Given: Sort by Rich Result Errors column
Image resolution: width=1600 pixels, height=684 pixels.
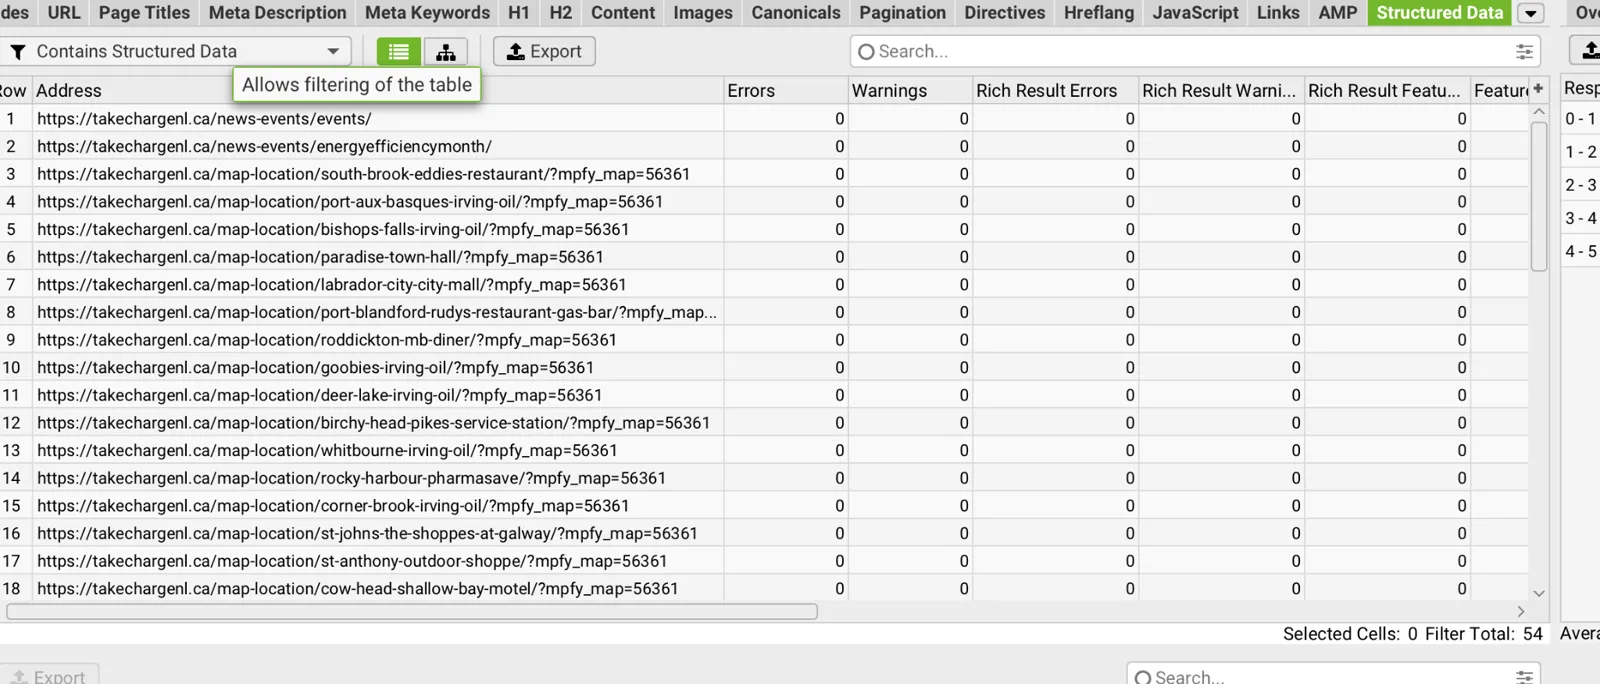Looking at the screenshot, I should pyautogui.click(x=1054, y=90).
